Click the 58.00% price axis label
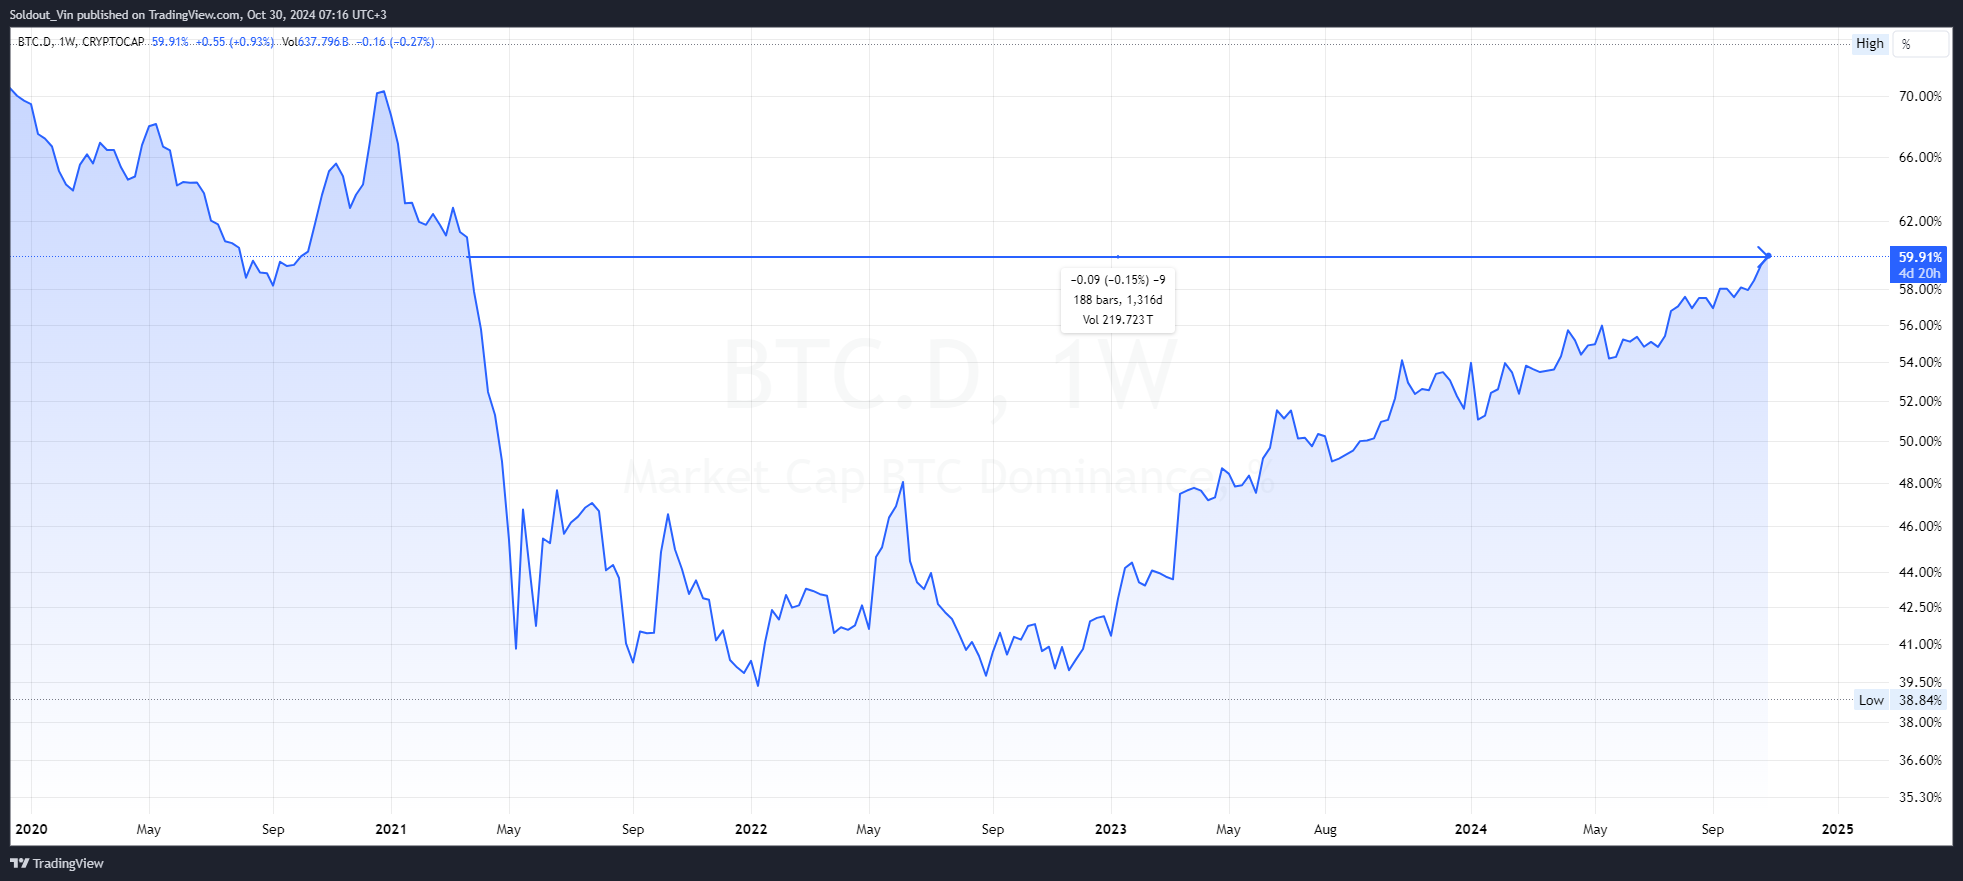1963x881 pixels. click(1920, 289)
